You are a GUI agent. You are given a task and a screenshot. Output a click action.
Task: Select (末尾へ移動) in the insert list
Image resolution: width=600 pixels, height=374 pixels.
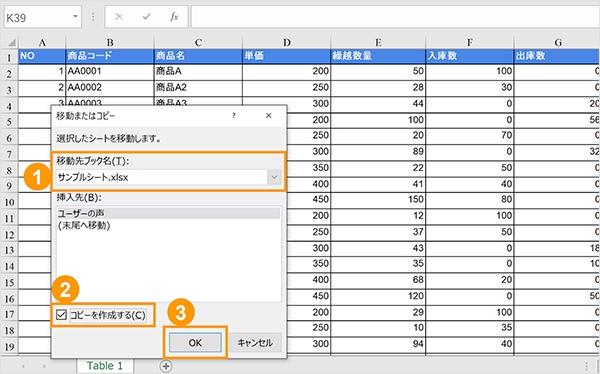pos(168,226)
